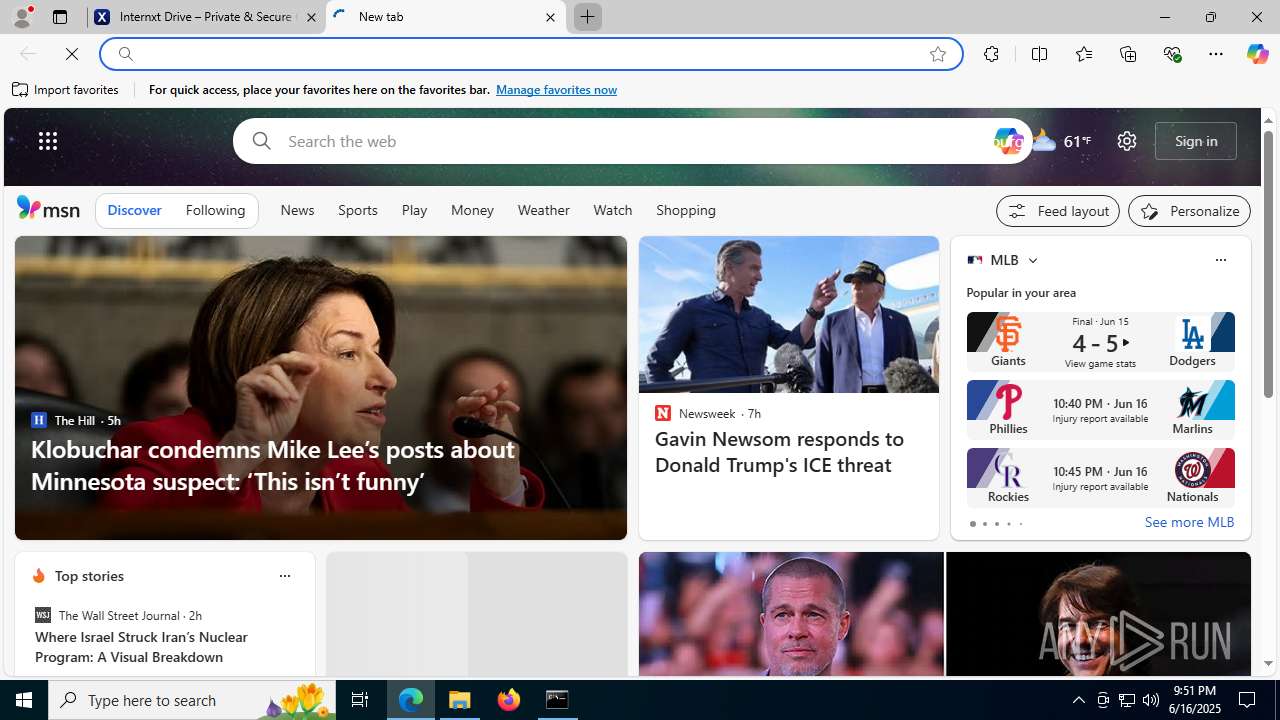This screenshot has height=720, width=1280.
Task: Open the Shopping tab
Action: [x=686, y=211]
